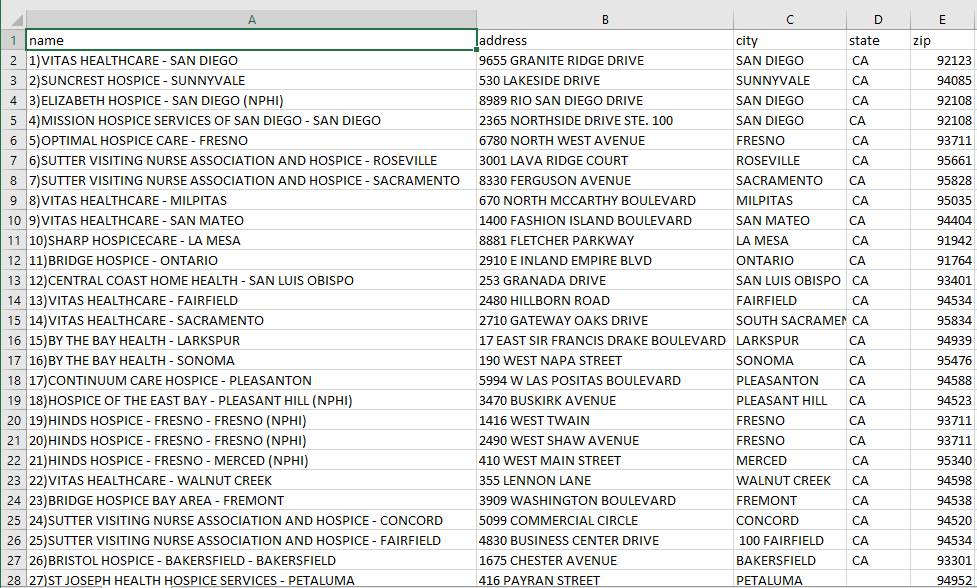This screenshot has width=977, height=588.
Task: Click '26)BRISTOL HOSPICE - BAKERSFIELD - BAKERSFIELD'
Action: pos(252,561)
